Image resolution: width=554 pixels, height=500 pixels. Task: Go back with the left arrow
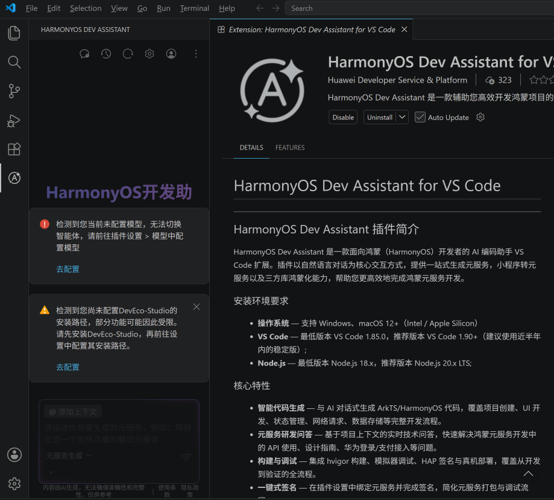[x=260, y=8]
